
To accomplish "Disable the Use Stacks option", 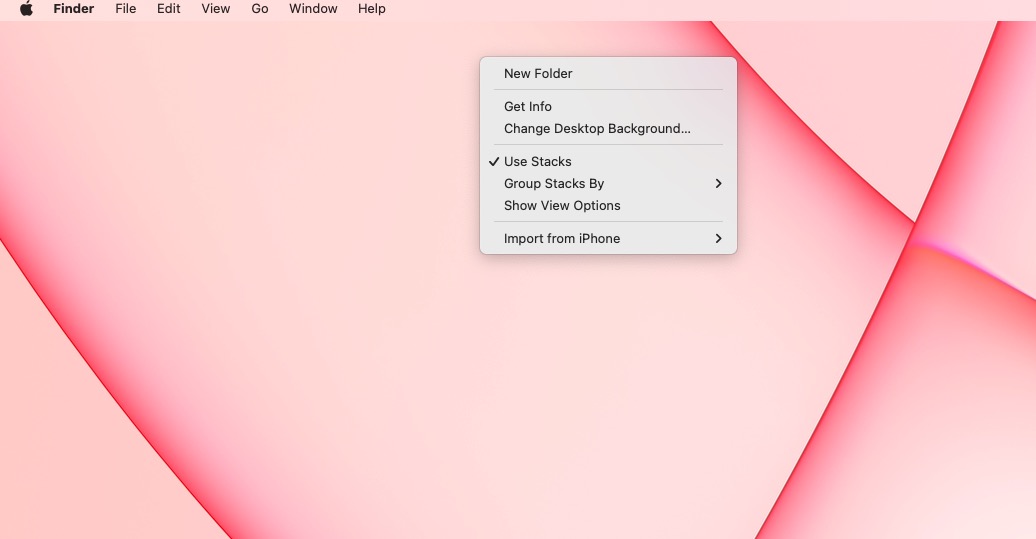I will tap(538, 161).
